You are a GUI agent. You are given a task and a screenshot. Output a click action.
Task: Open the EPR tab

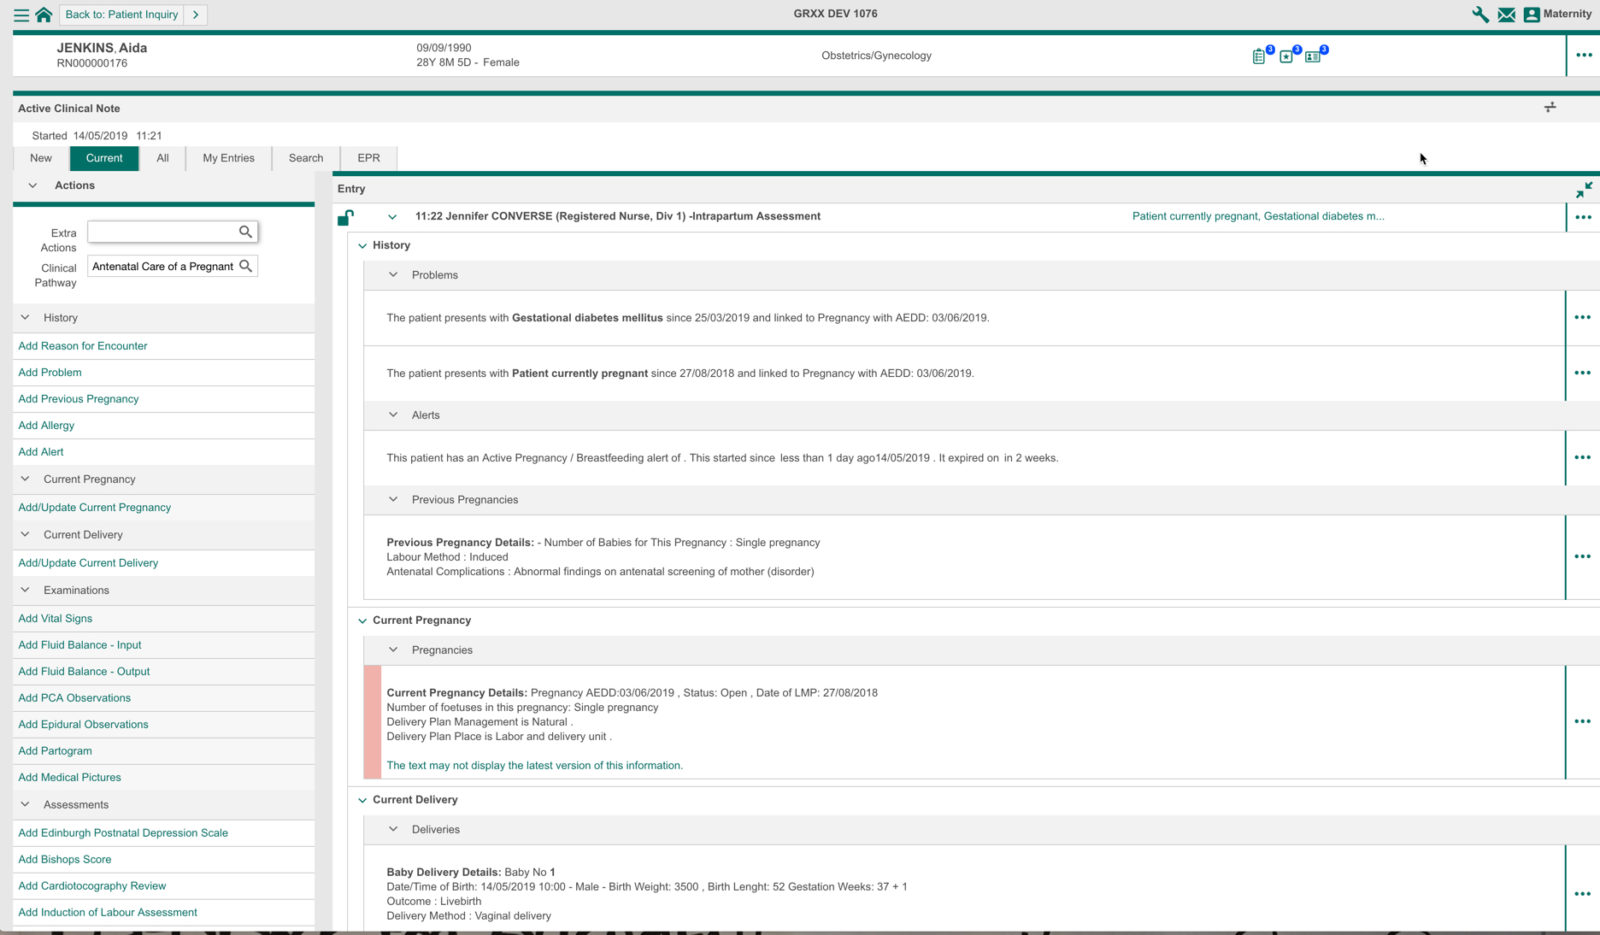368,158
